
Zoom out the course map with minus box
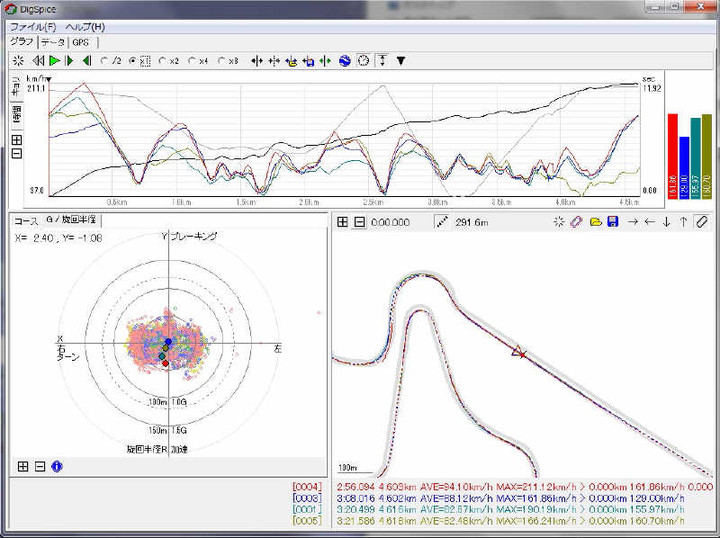(x=360, y=222)
